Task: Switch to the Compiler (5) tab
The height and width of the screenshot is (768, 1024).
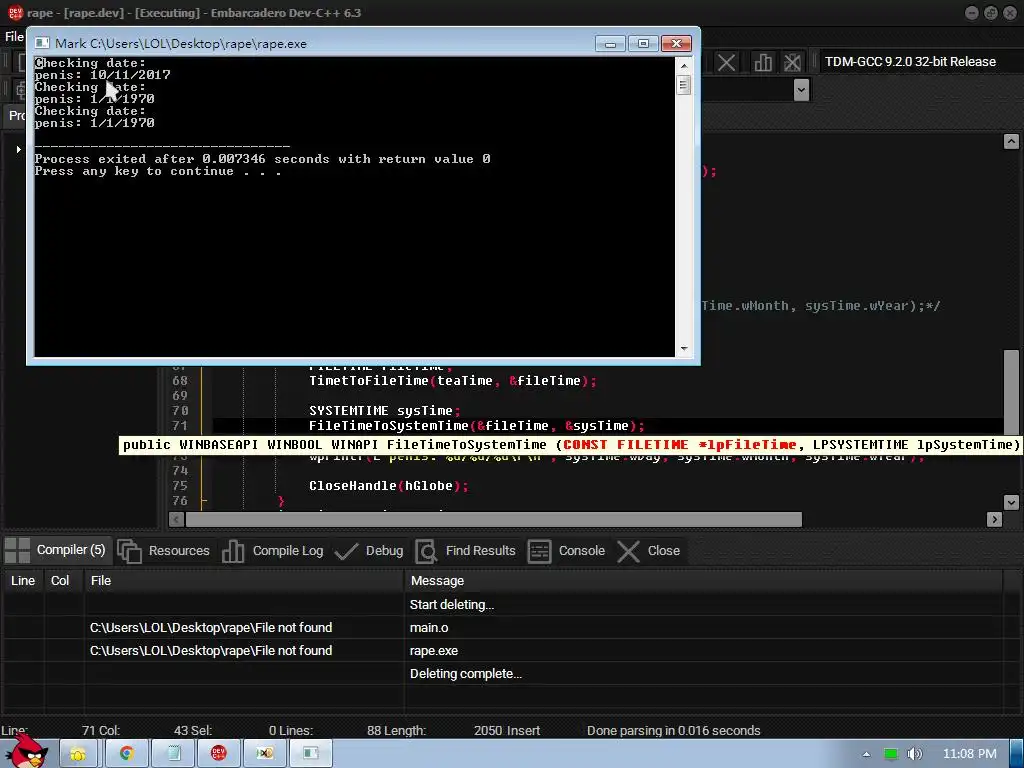Action: 56,550
